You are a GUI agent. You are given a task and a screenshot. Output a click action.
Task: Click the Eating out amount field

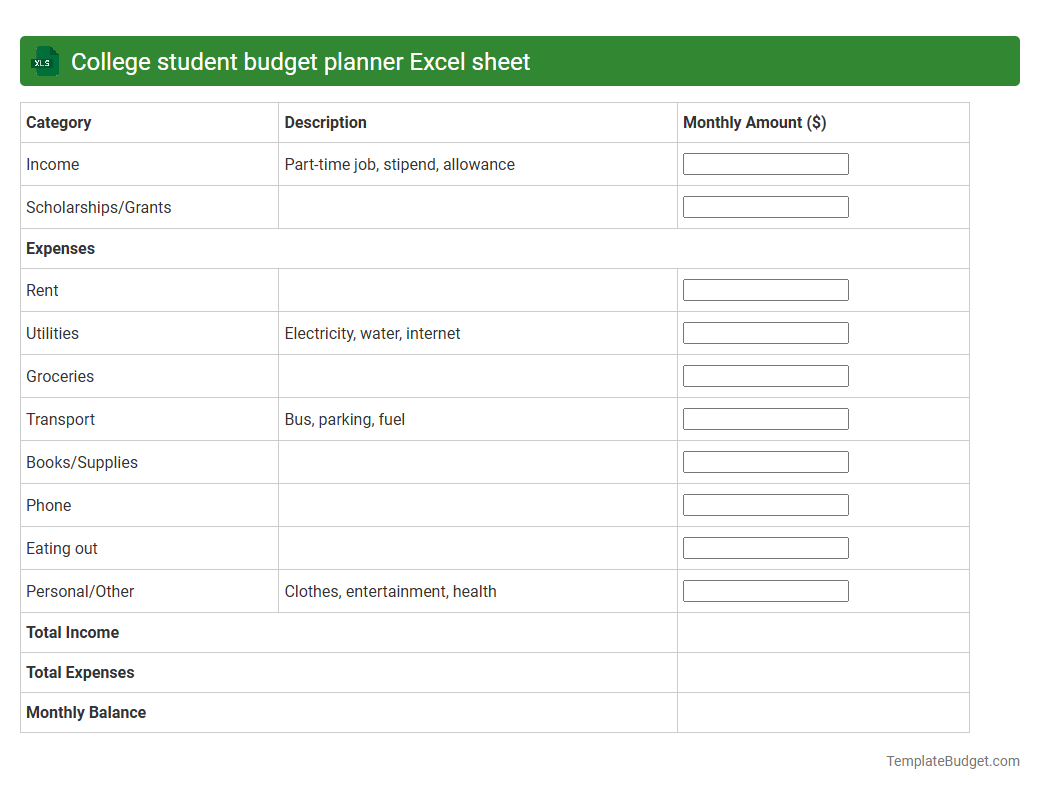click(765, 547)
